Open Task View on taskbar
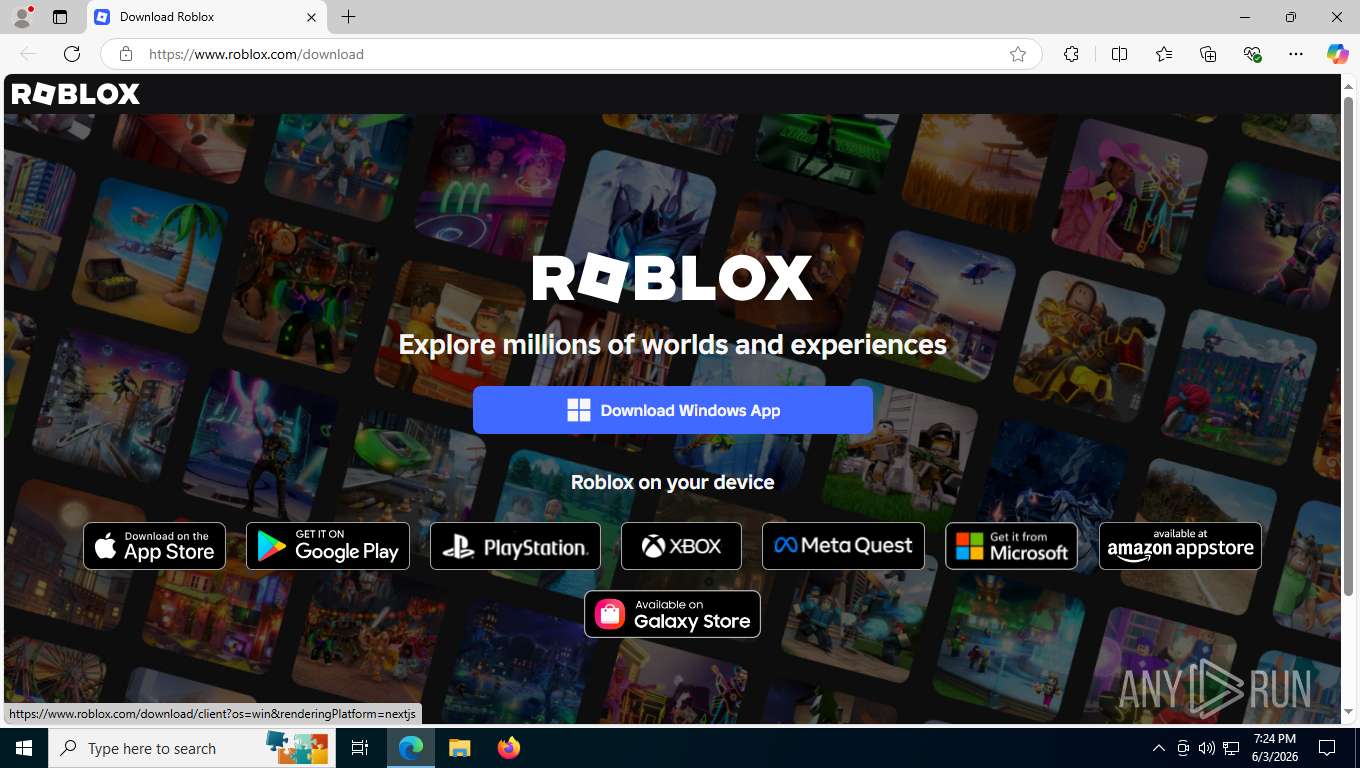 pyautogui.click(x=360, y=748)
